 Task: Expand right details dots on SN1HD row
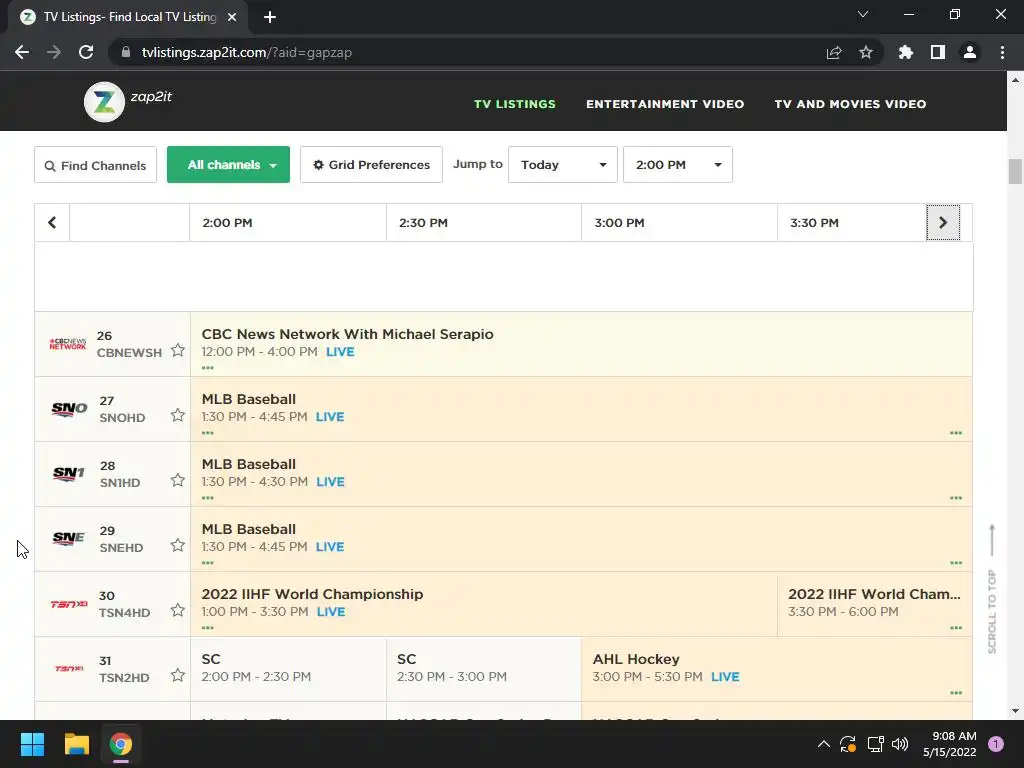[x=956, y=498]
